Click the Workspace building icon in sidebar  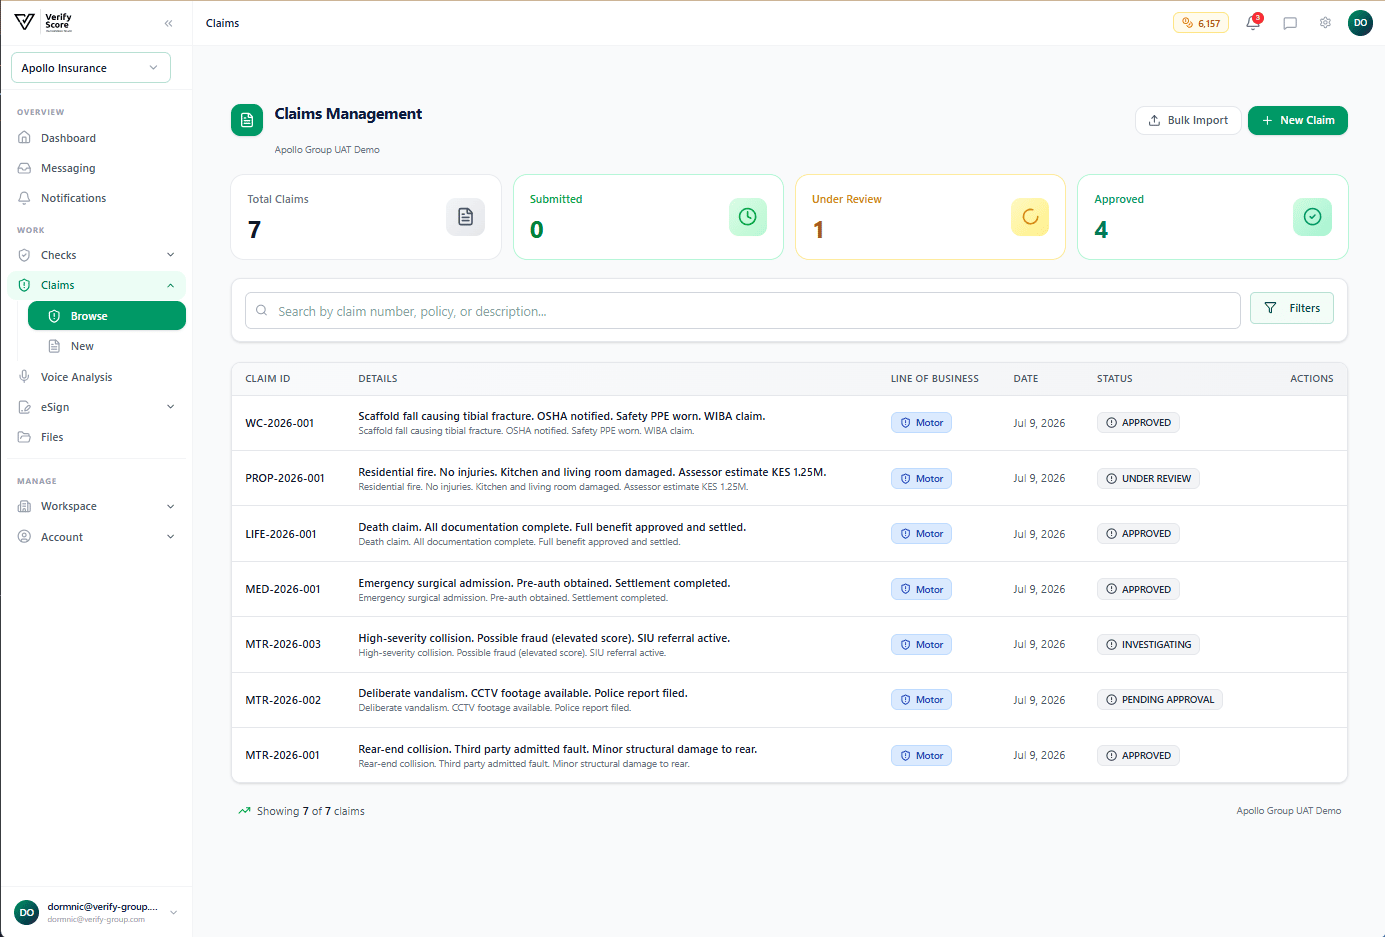pos(25,506)
